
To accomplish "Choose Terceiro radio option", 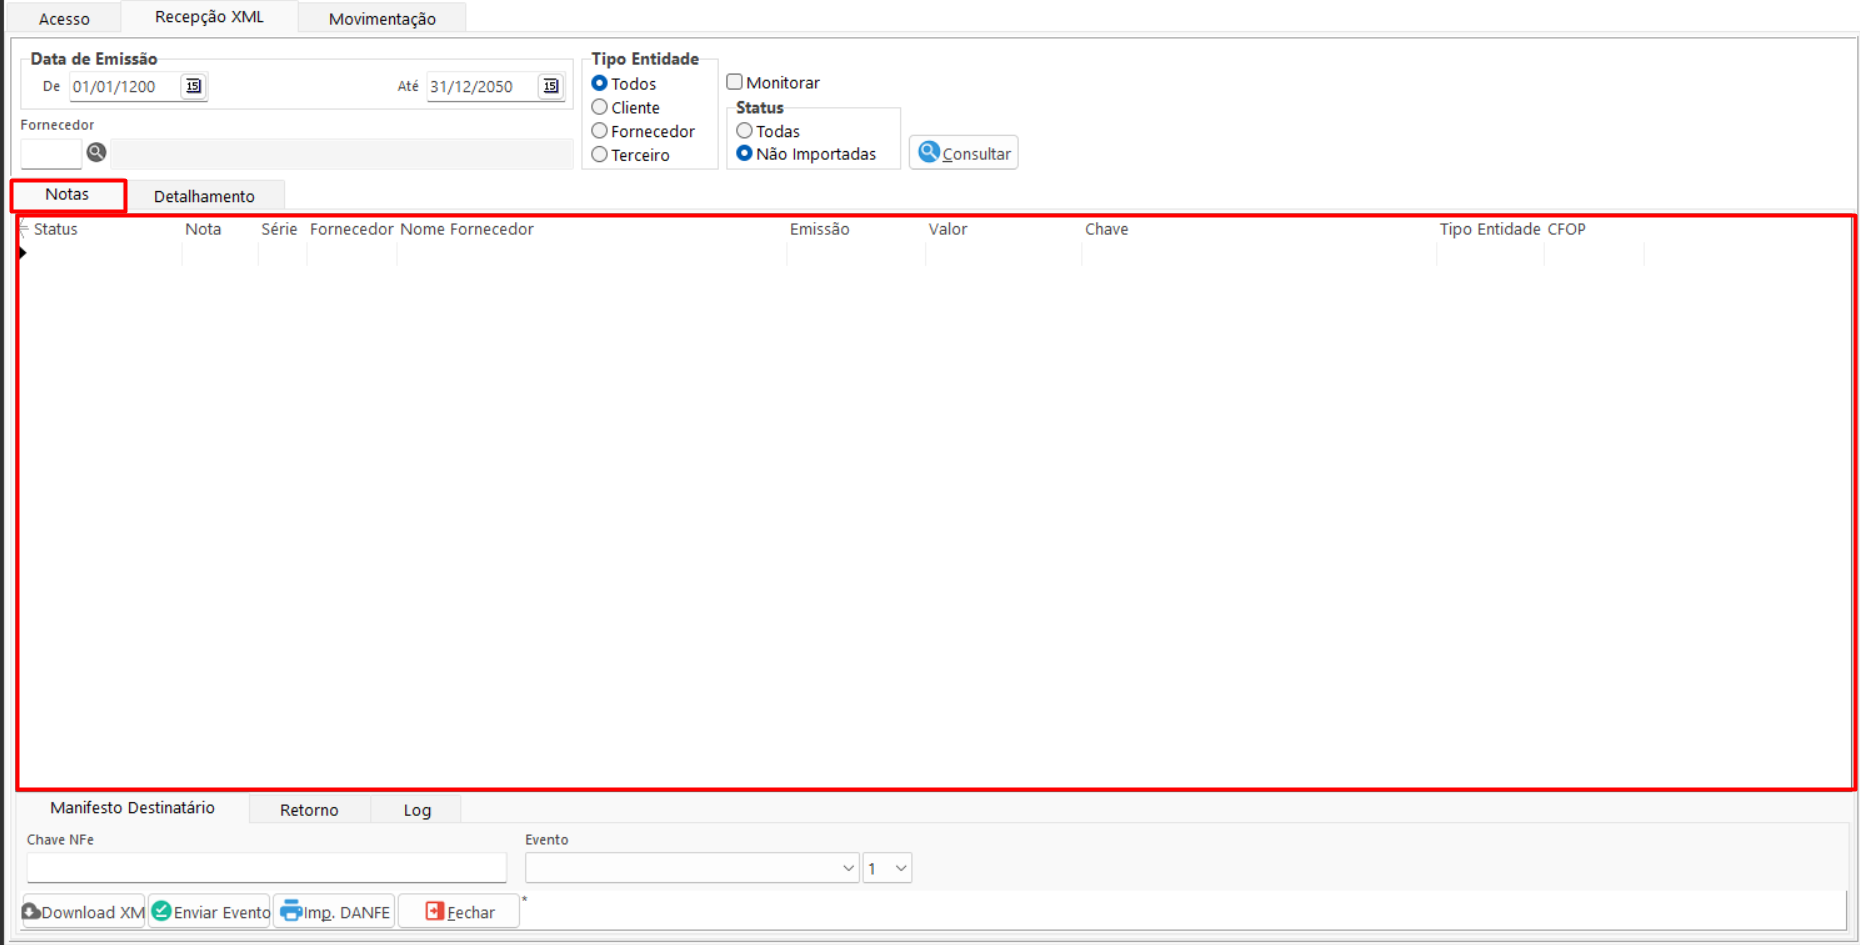I will (x=600, y=155).
